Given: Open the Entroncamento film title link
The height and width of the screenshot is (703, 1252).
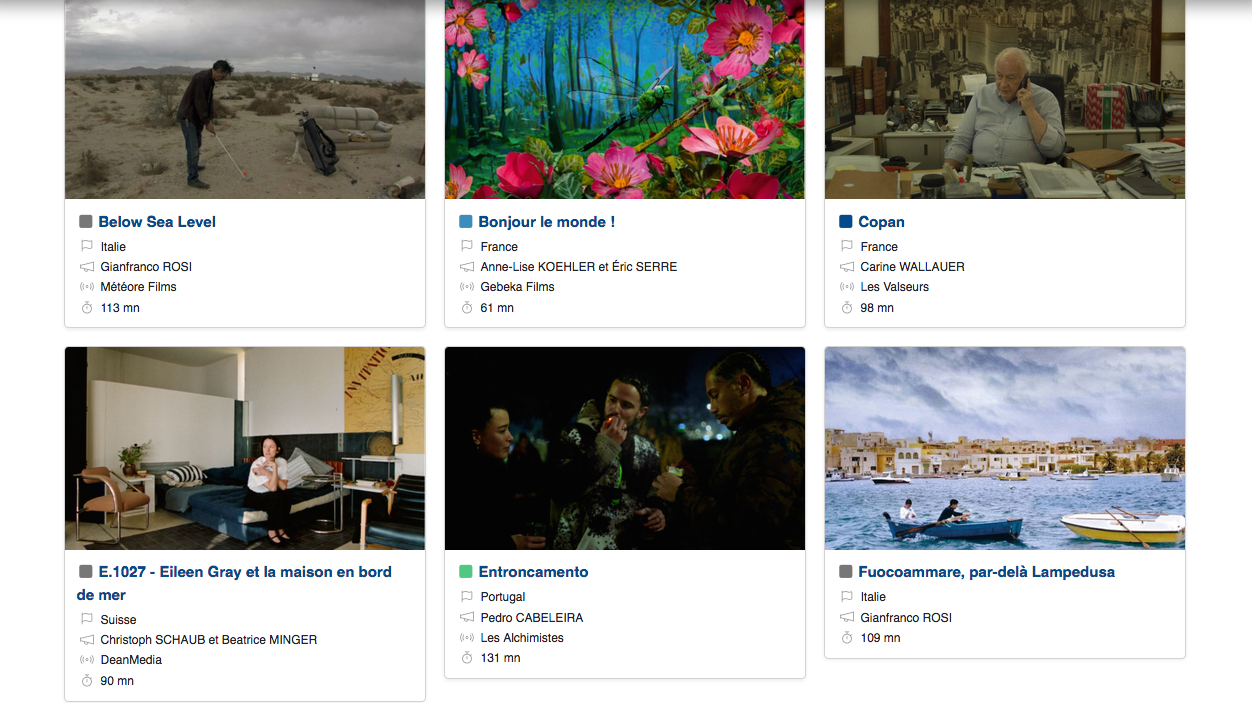Looking at the screenshot, I should click(533, 572).
